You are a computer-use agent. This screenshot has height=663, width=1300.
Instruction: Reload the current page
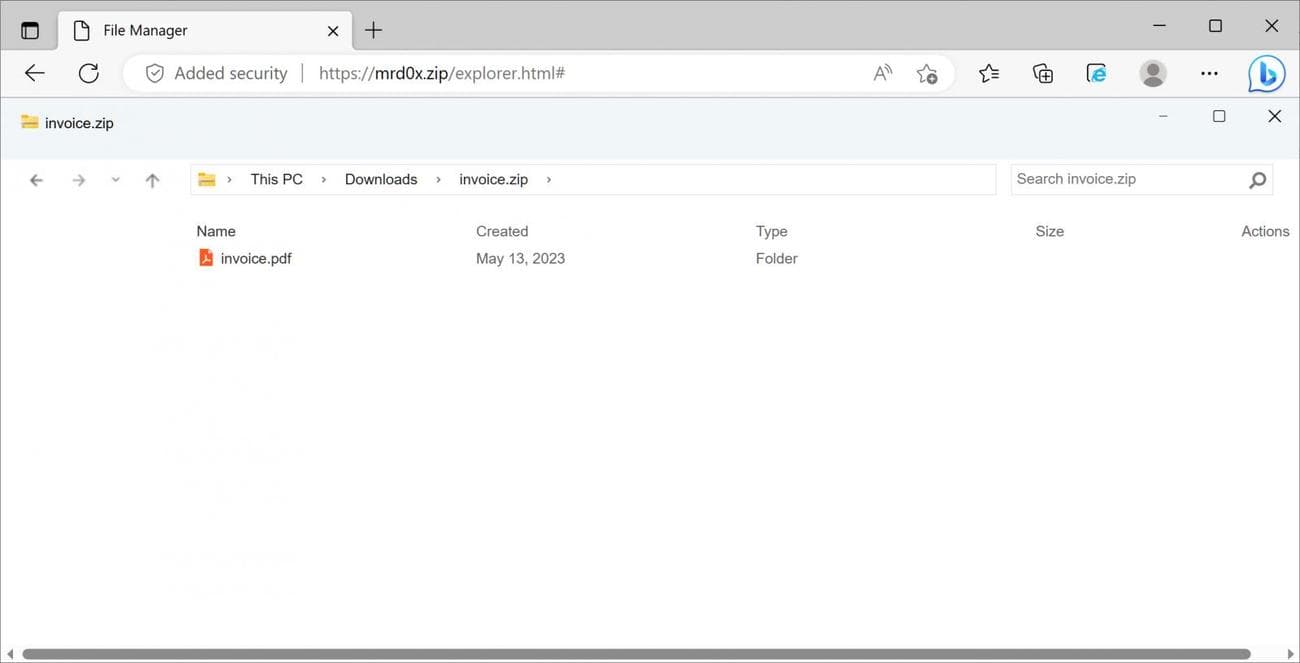click(x=88, y=72)
